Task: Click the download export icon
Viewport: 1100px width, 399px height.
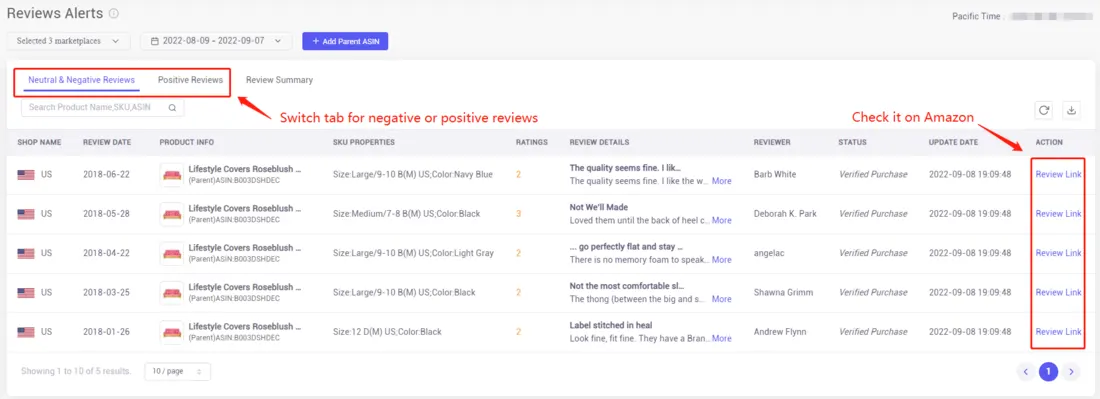Action: pos(1071,110)
